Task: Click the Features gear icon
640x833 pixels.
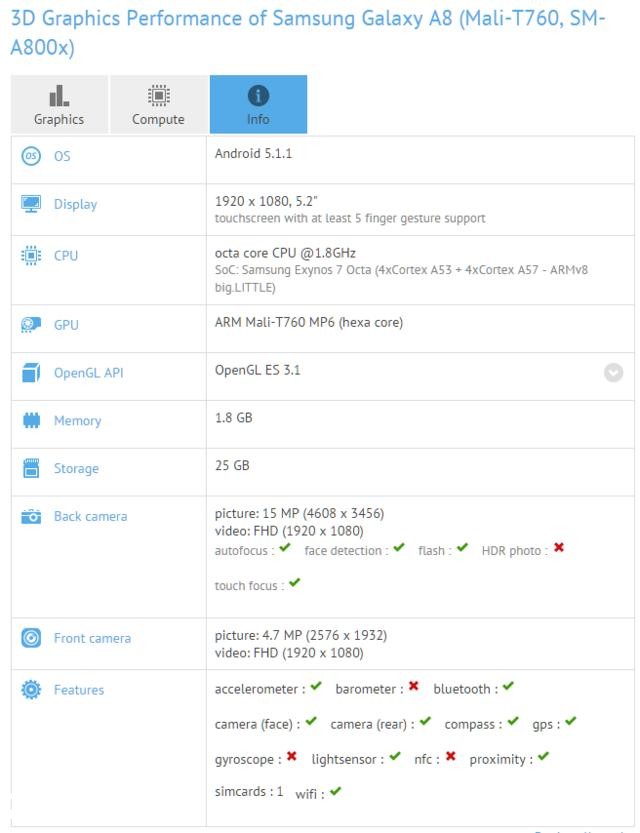Action: pos(31,690)
